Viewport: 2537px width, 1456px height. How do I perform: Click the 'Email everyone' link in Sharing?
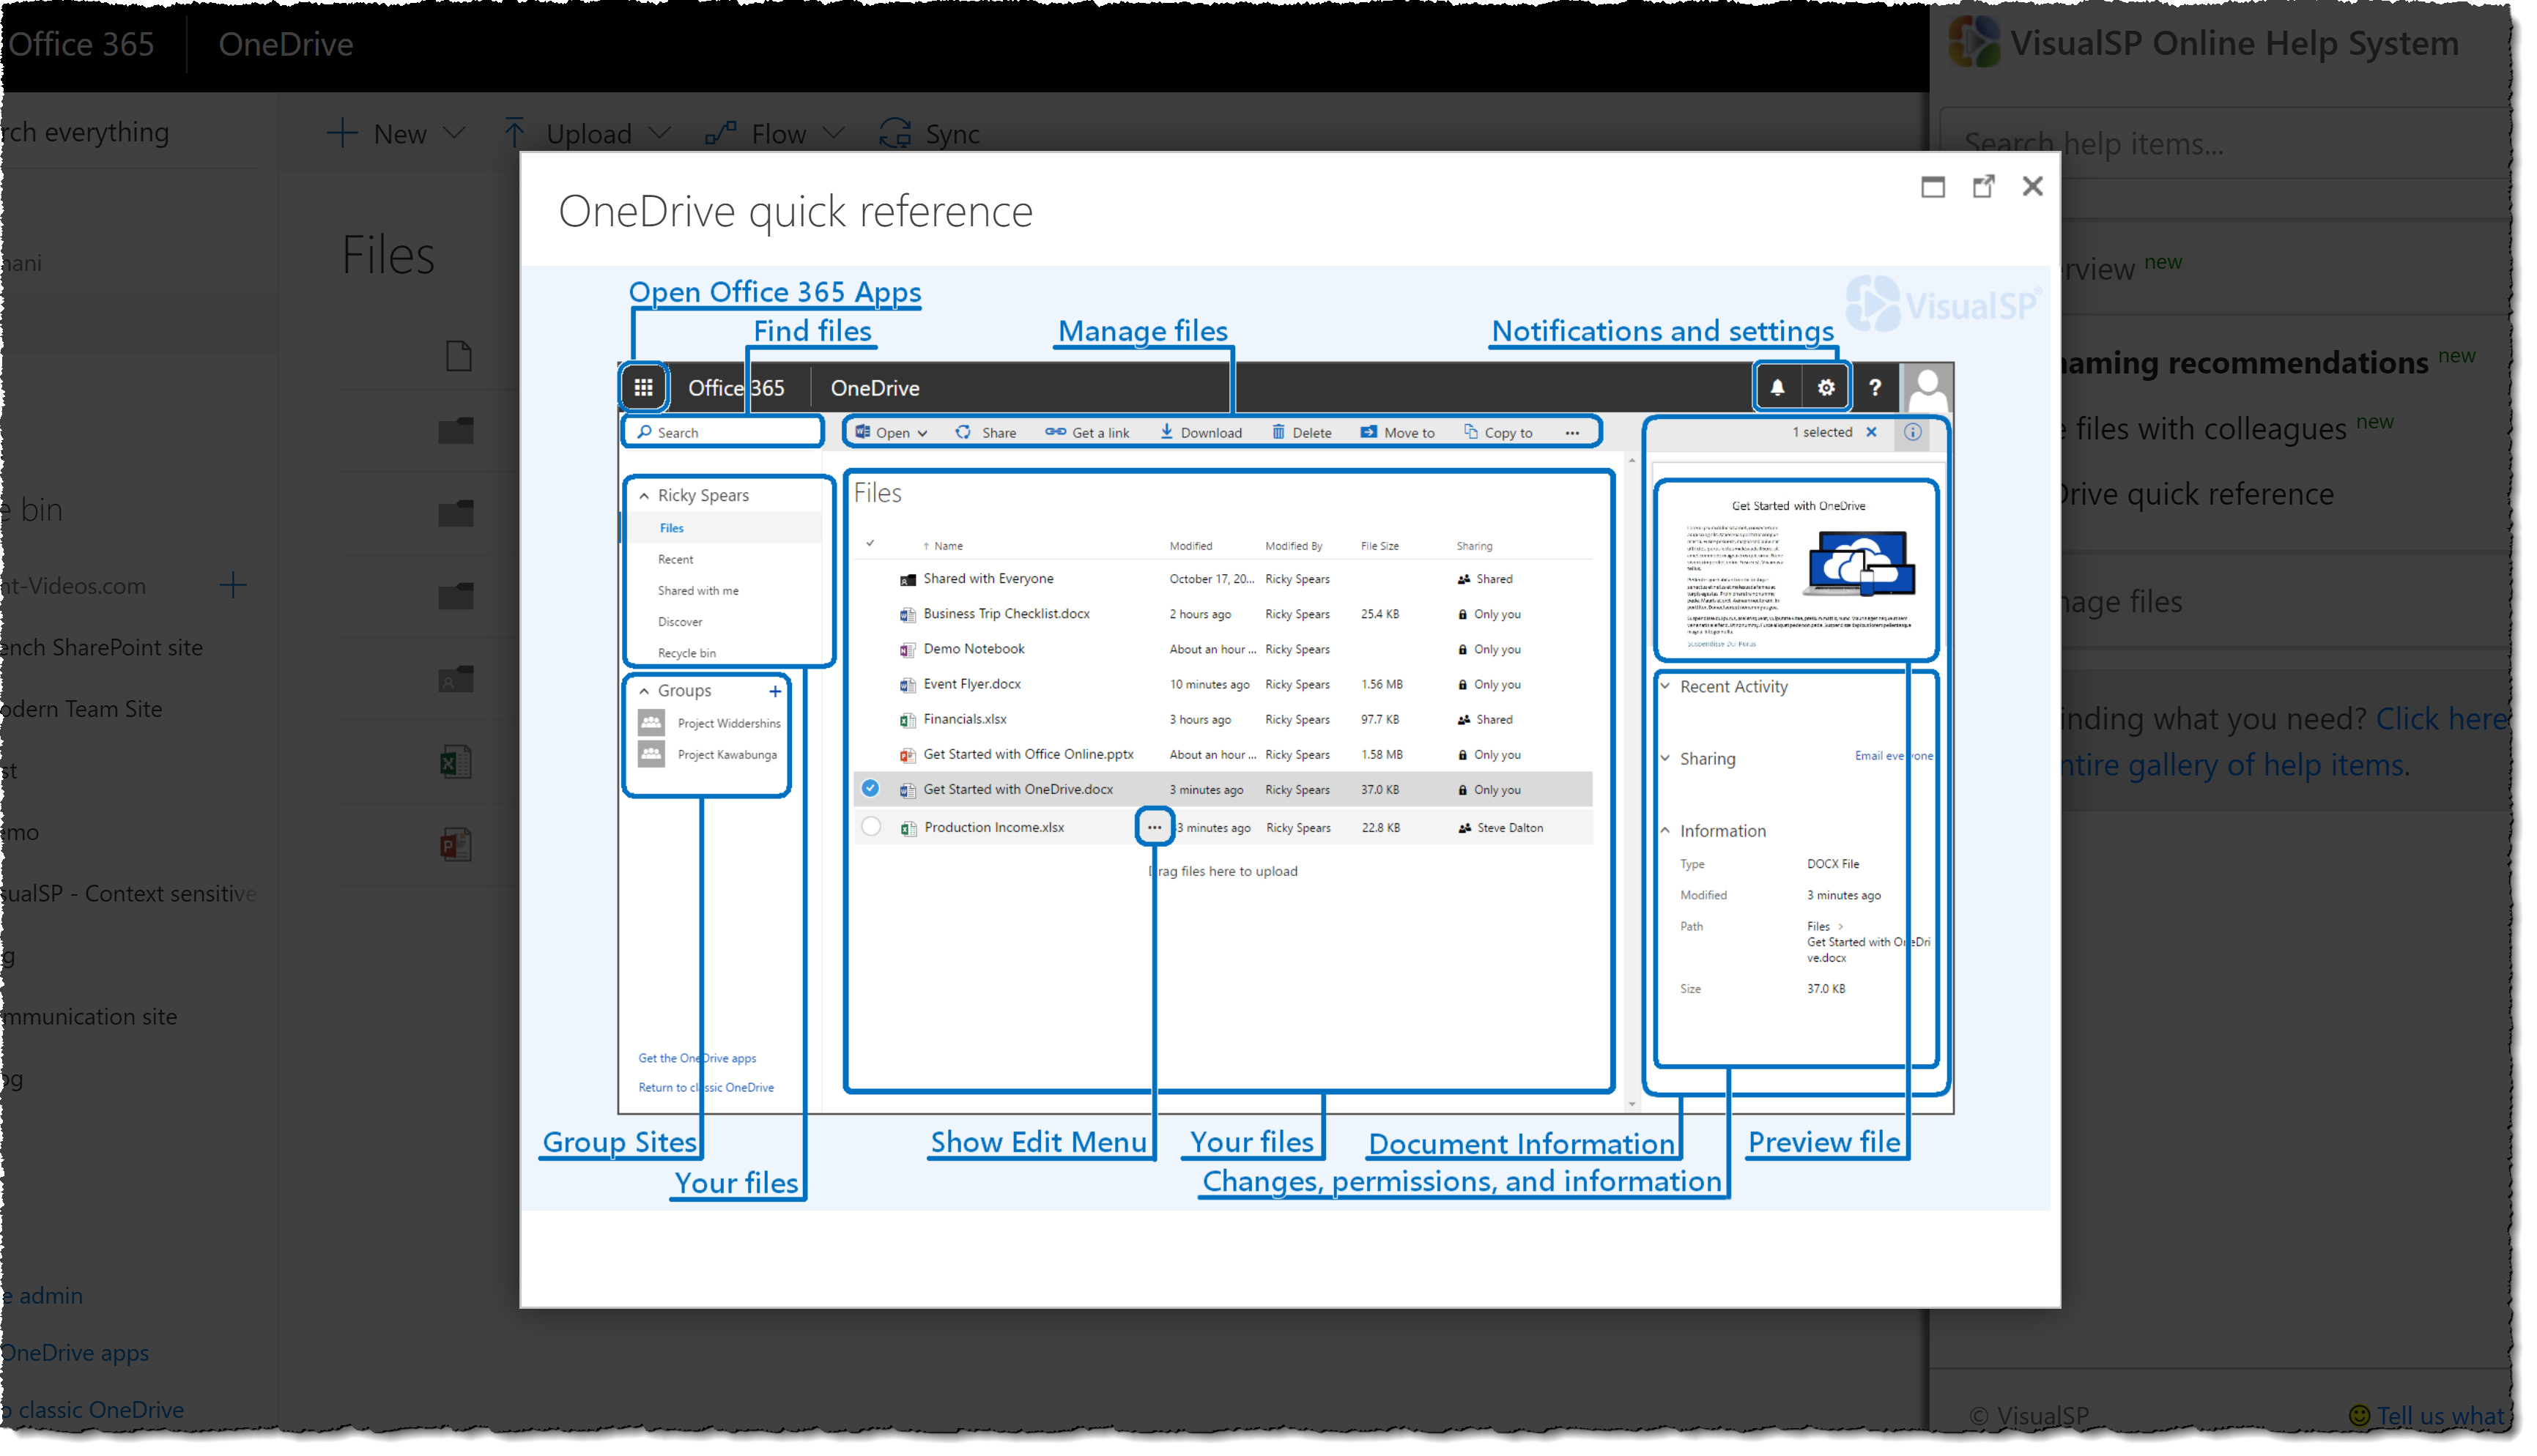pyautogui.click(x=1895, y=757)
